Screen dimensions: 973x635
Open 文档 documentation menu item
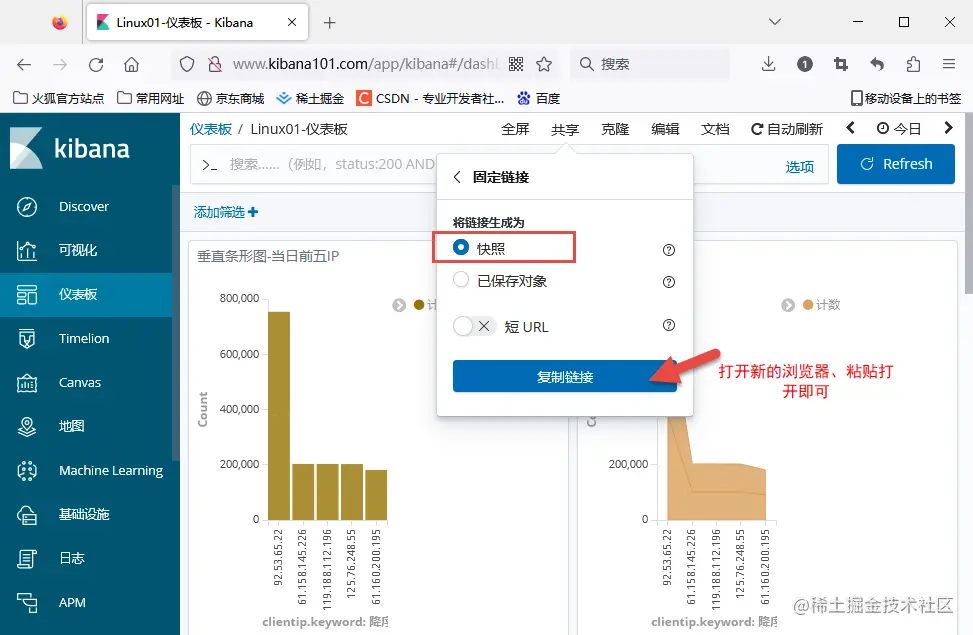click(x=715, y=130)
